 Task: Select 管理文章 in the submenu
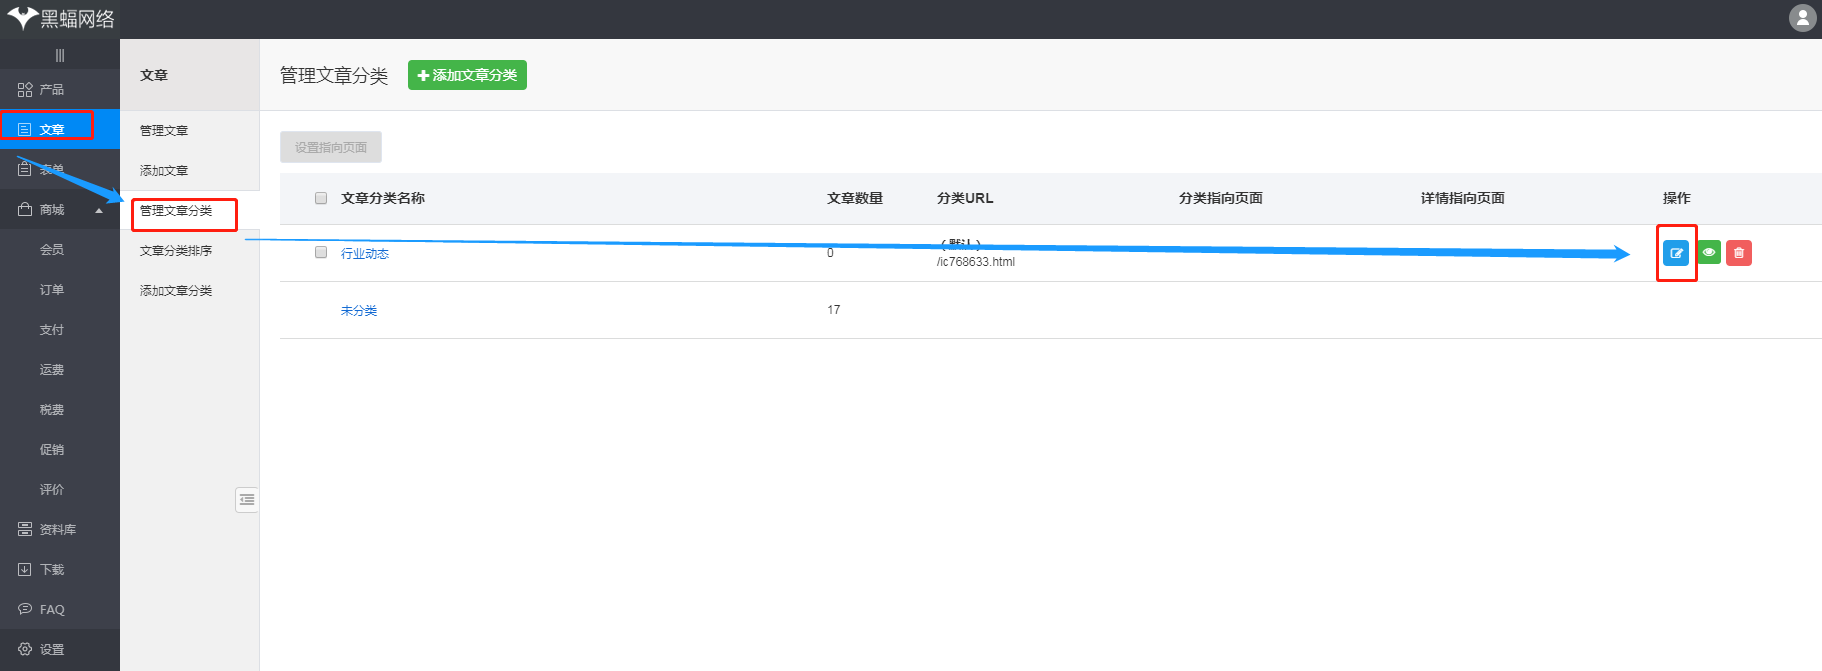[x=164, y=131]
